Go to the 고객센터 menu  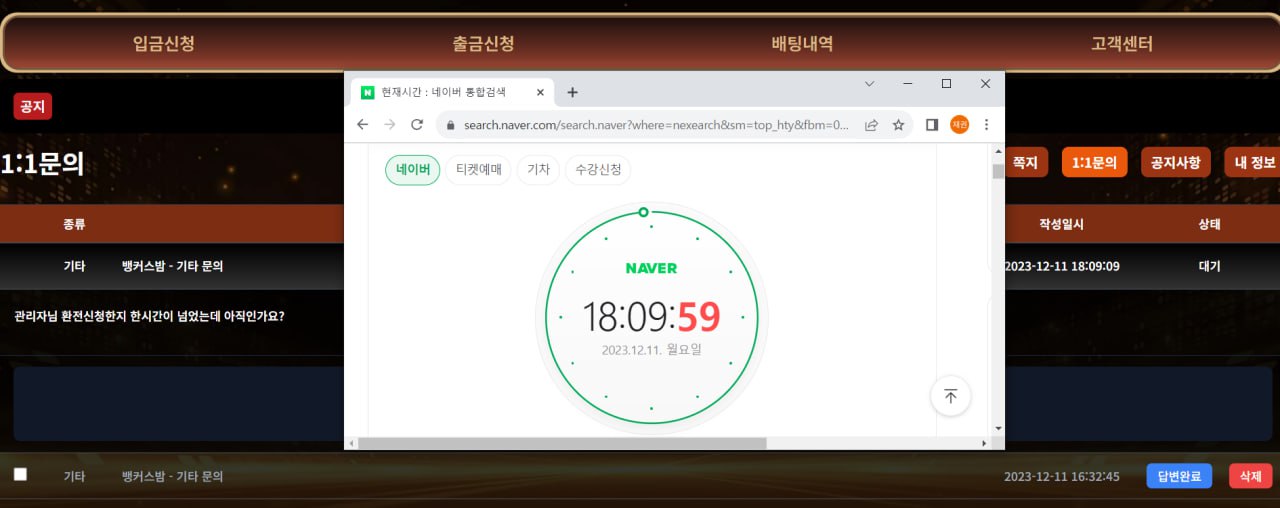coord(1121,44)
